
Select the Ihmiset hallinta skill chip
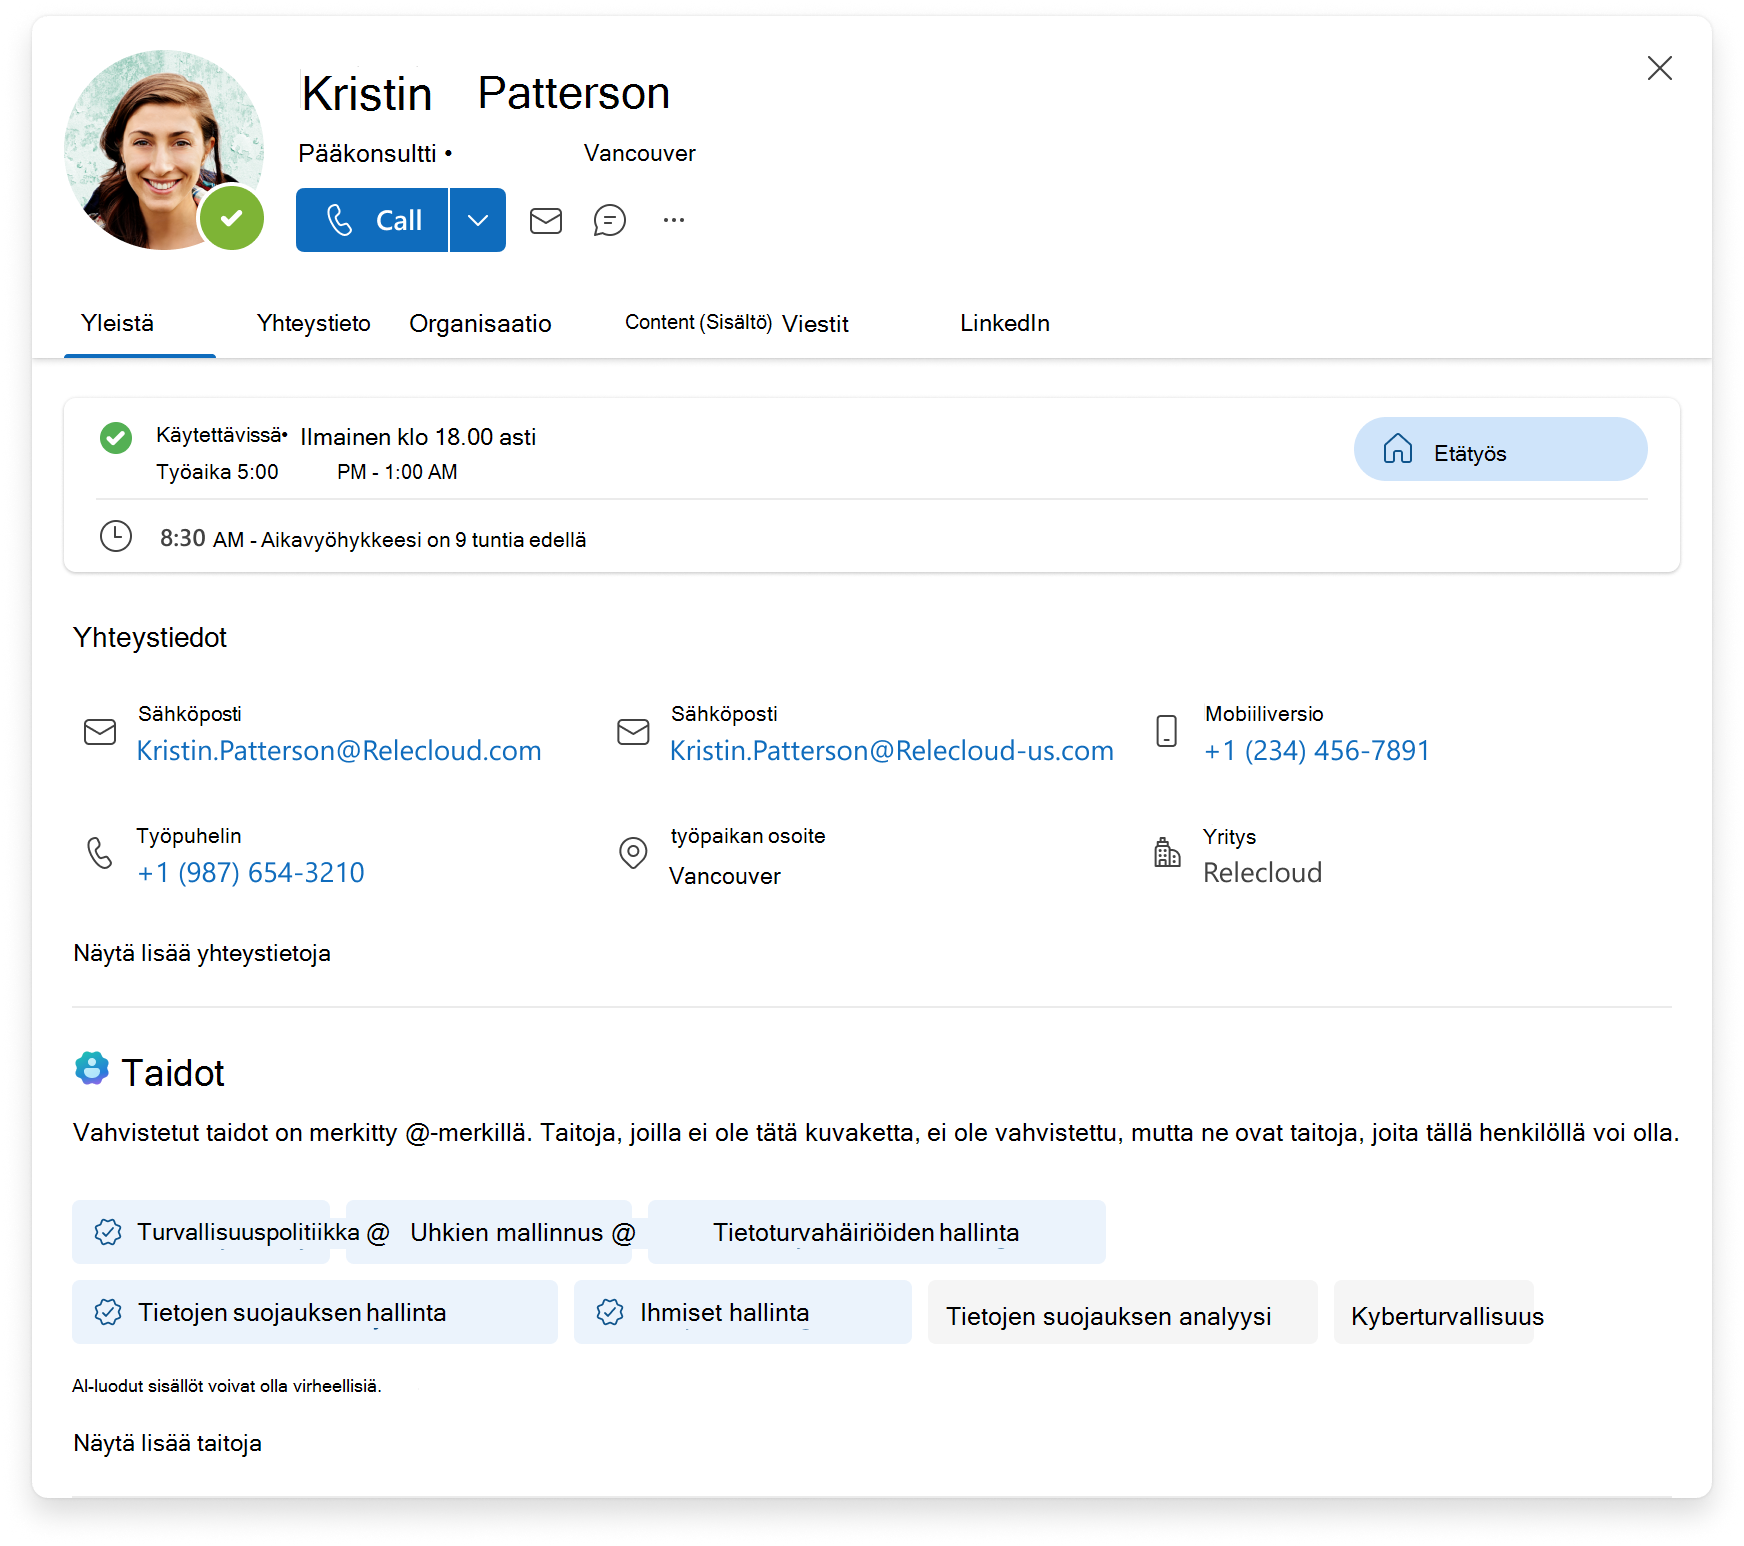743,1312
